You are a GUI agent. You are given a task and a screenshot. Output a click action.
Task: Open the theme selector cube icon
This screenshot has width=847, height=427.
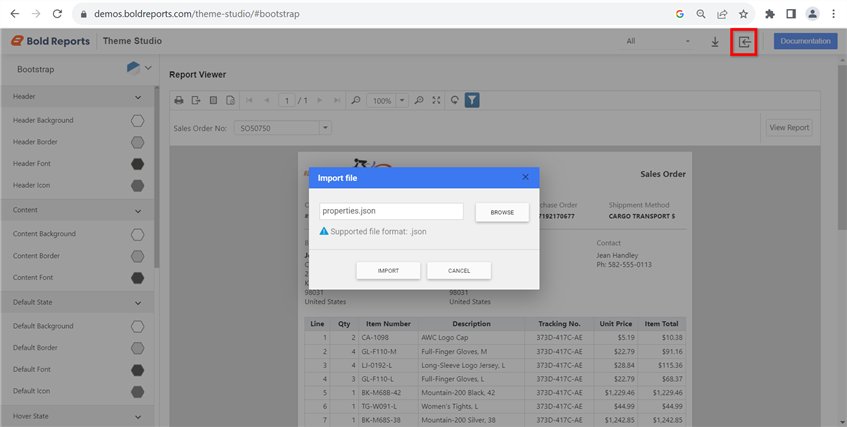coord(133,68)
